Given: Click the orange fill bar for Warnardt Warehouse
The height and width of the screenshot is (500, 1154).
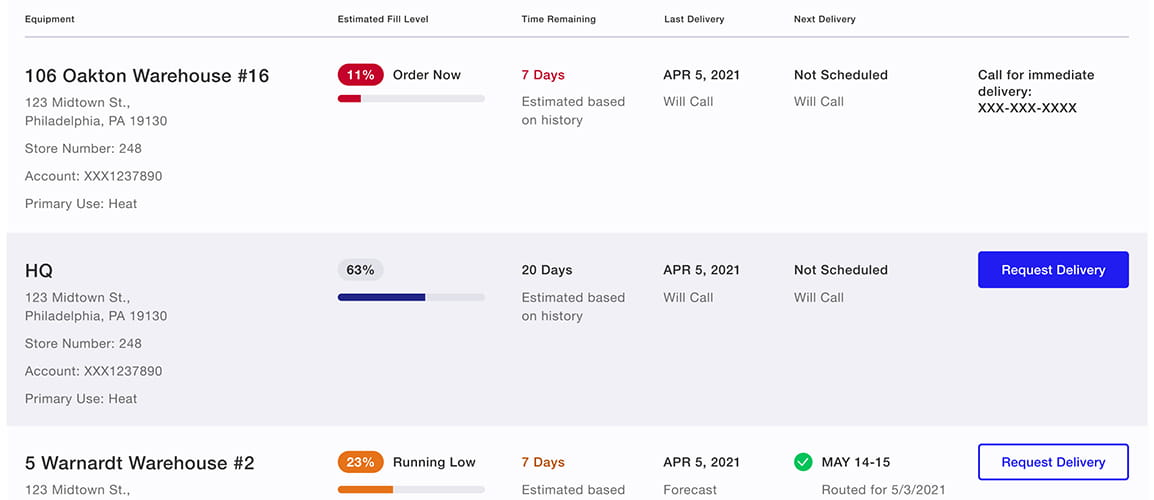Looking at the screenshot, I should coord(365,489).
